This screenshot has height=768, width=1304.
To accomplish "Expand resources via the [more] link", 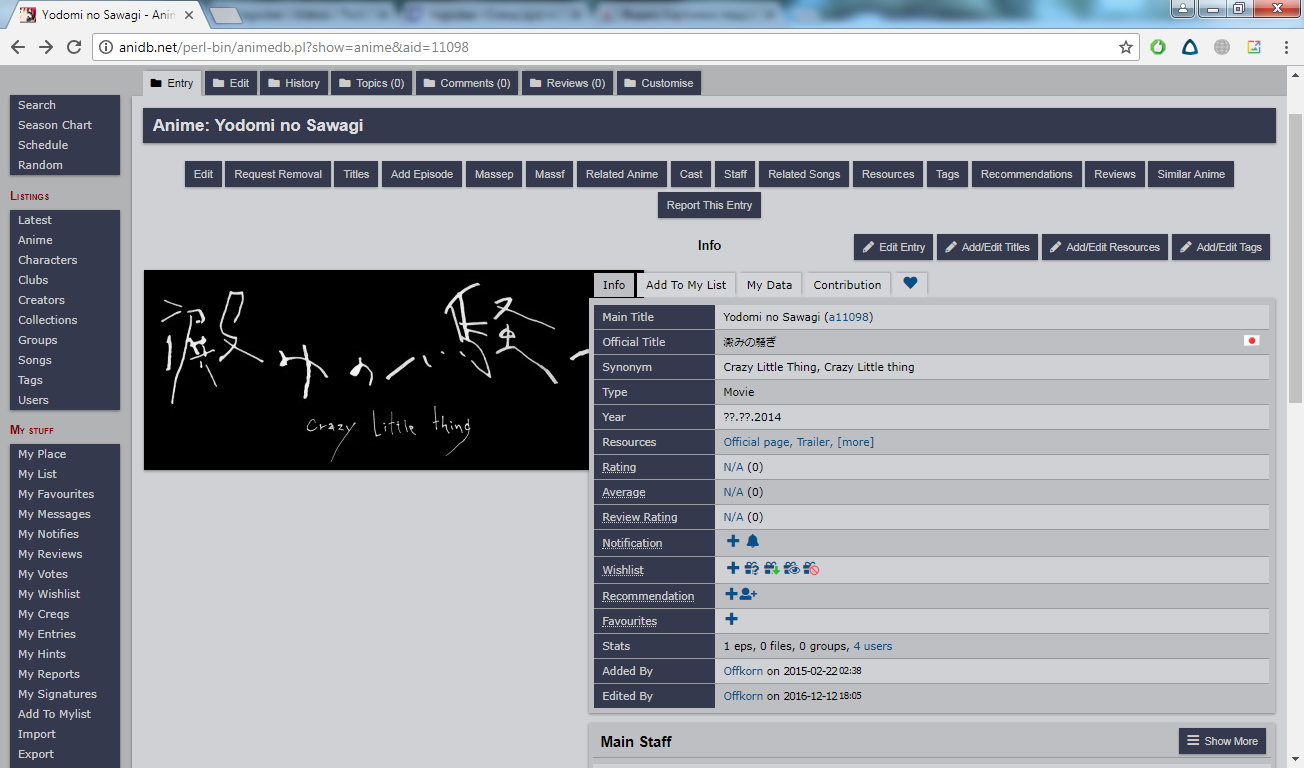I will pyautogui.click(x=855, y=442).
